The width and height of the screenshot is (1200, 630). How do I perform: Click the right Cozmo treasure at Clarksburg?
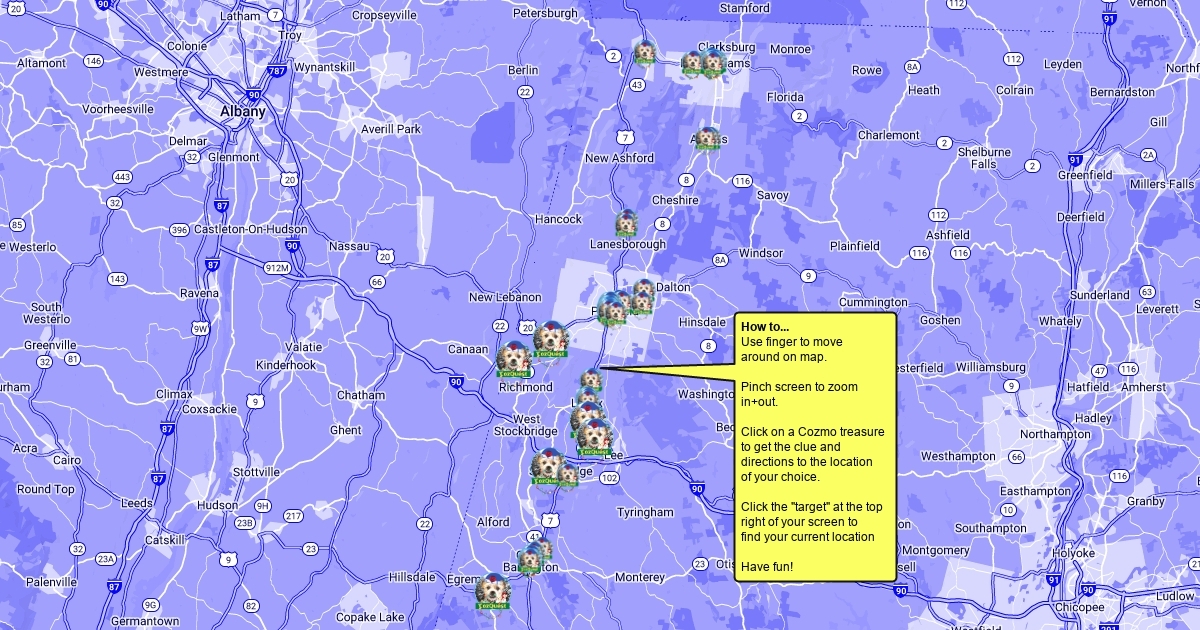(x=713, y=65)
